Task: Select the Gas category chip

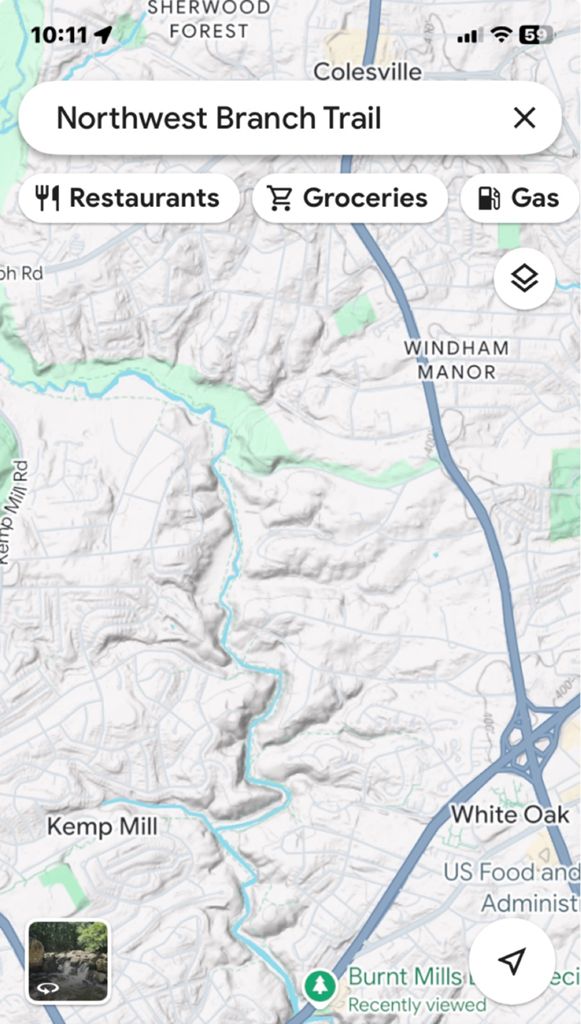Action: pyautogui.click(x=520, y=198)
